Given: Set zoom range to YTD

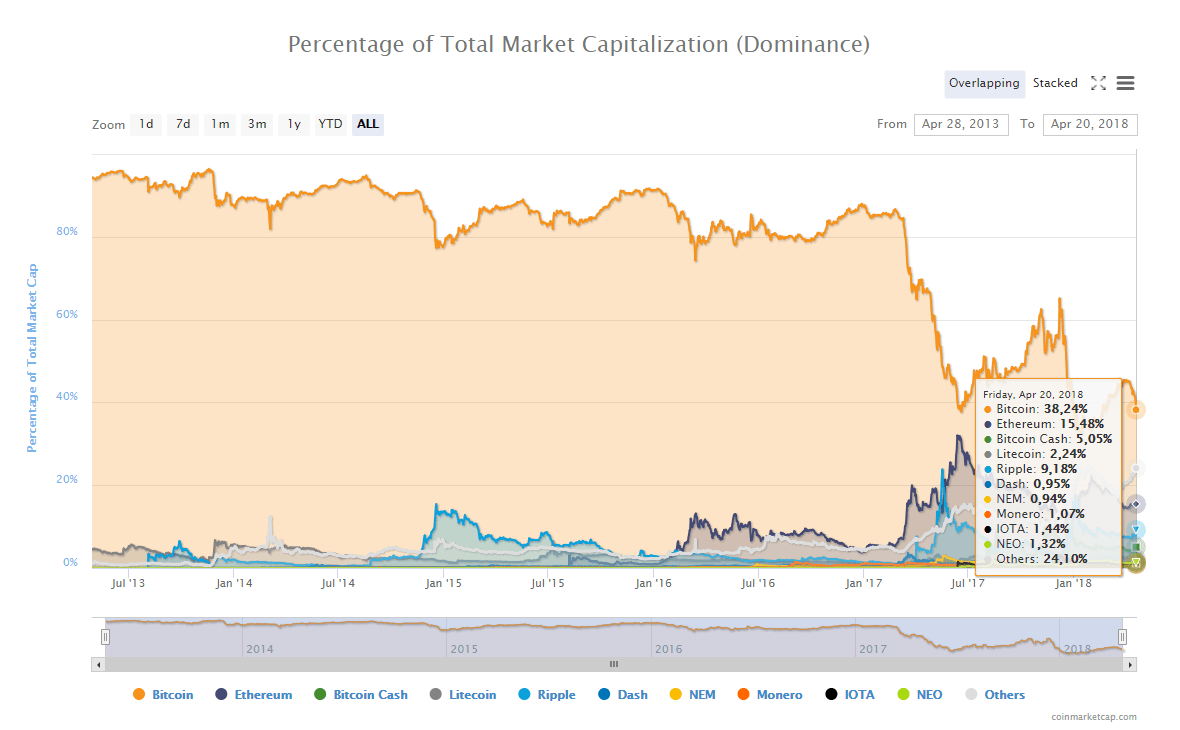Looking at the screenshot, I should click(330, 124).
